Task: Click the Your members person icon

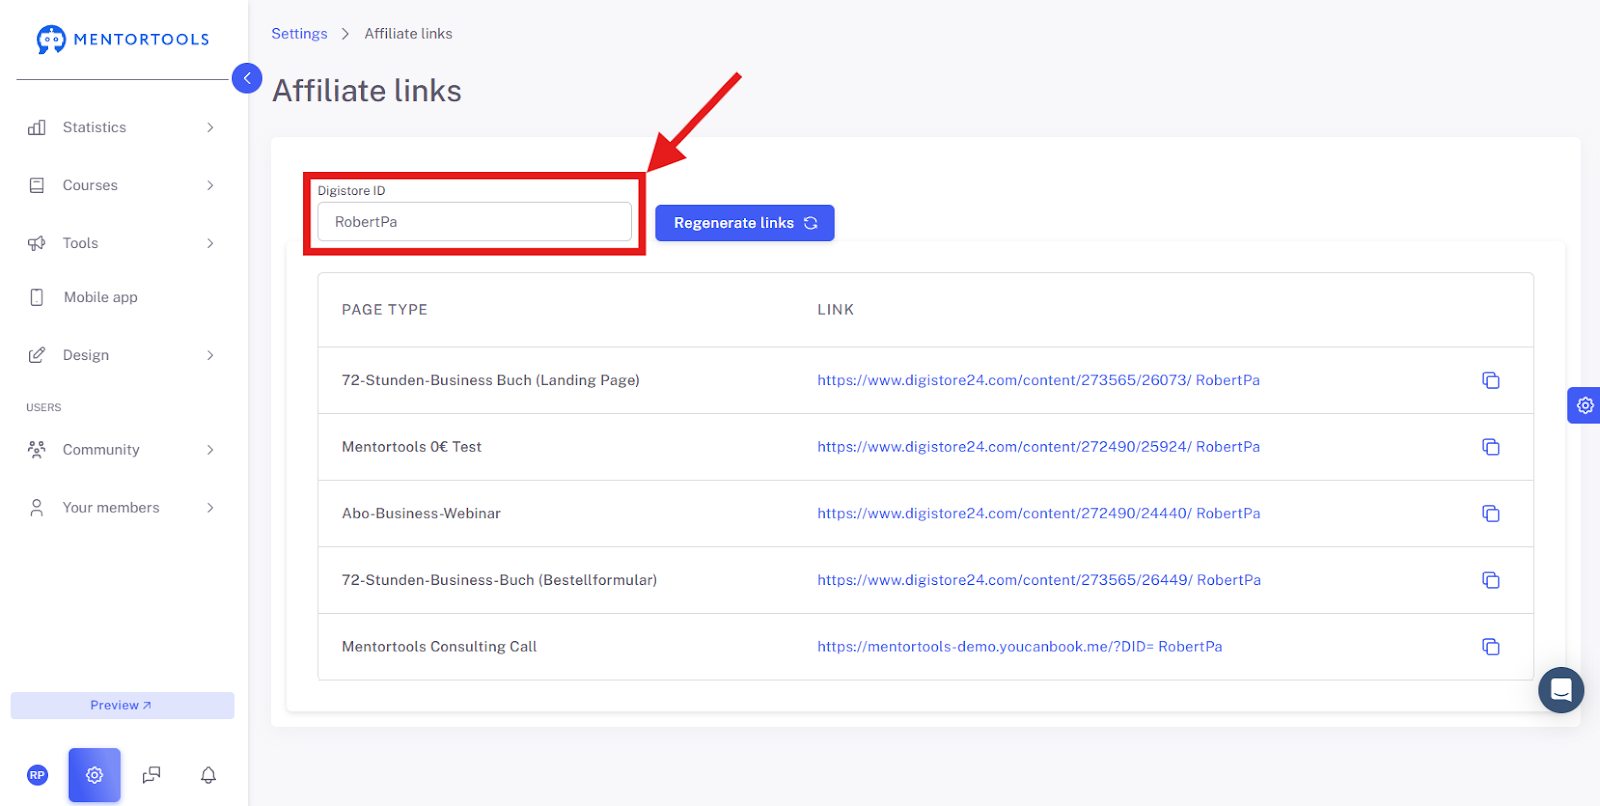Action: point(37,507)
